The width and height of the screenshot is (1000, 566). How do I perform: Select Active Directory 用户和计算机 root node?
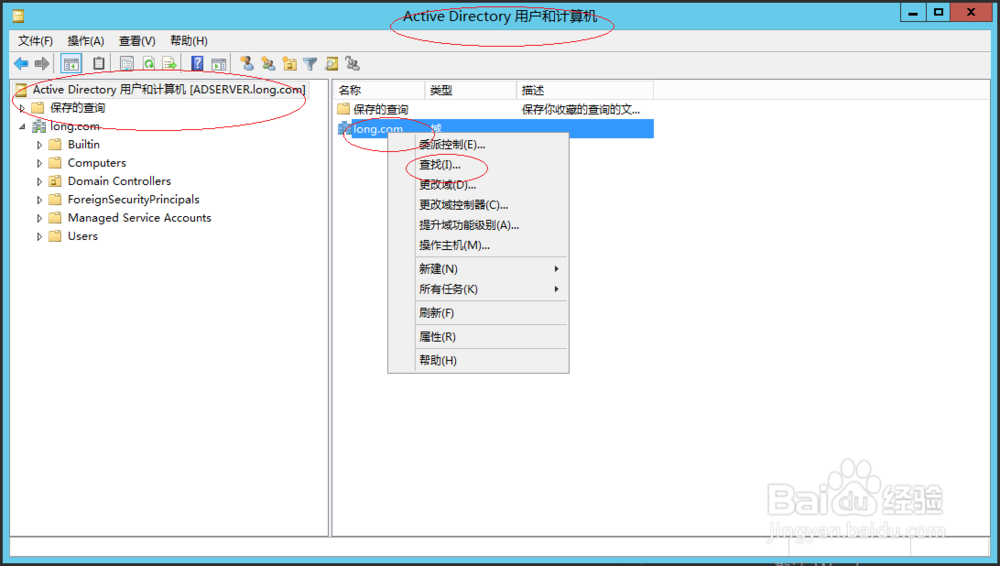pos(169,89)
